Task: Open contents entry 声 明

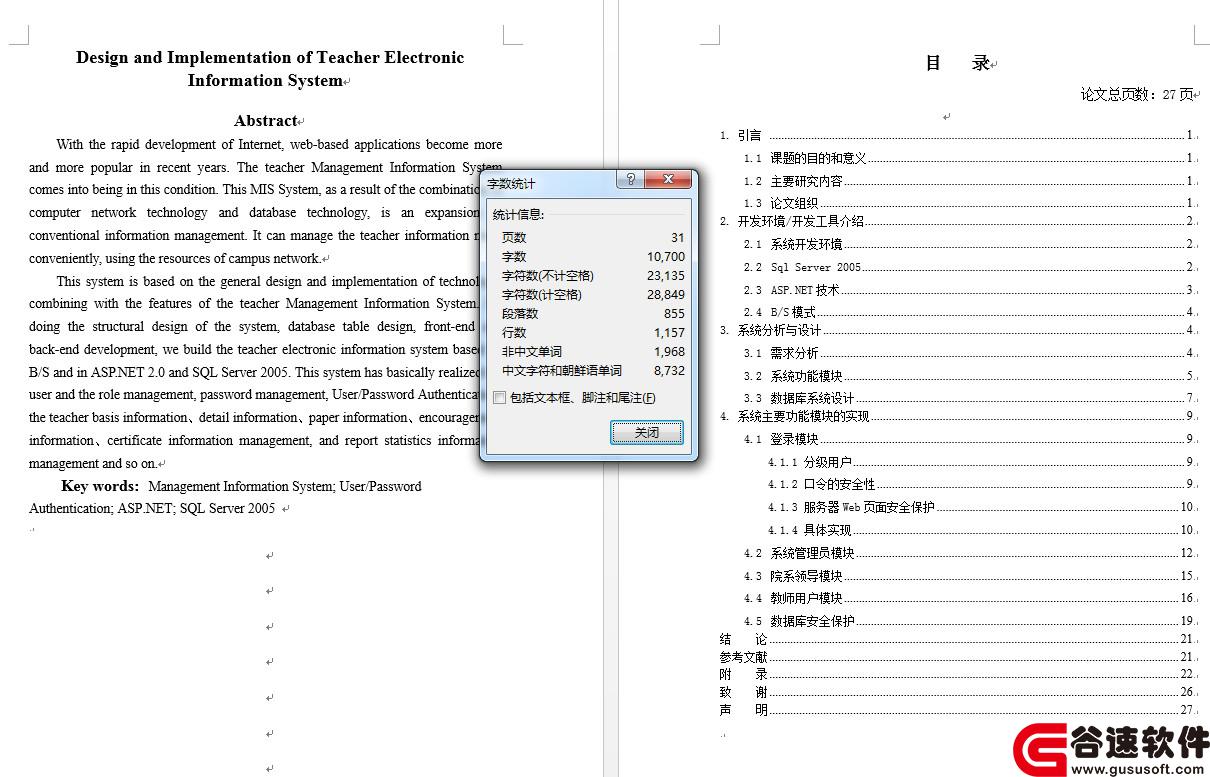Action: pos(957,710)
